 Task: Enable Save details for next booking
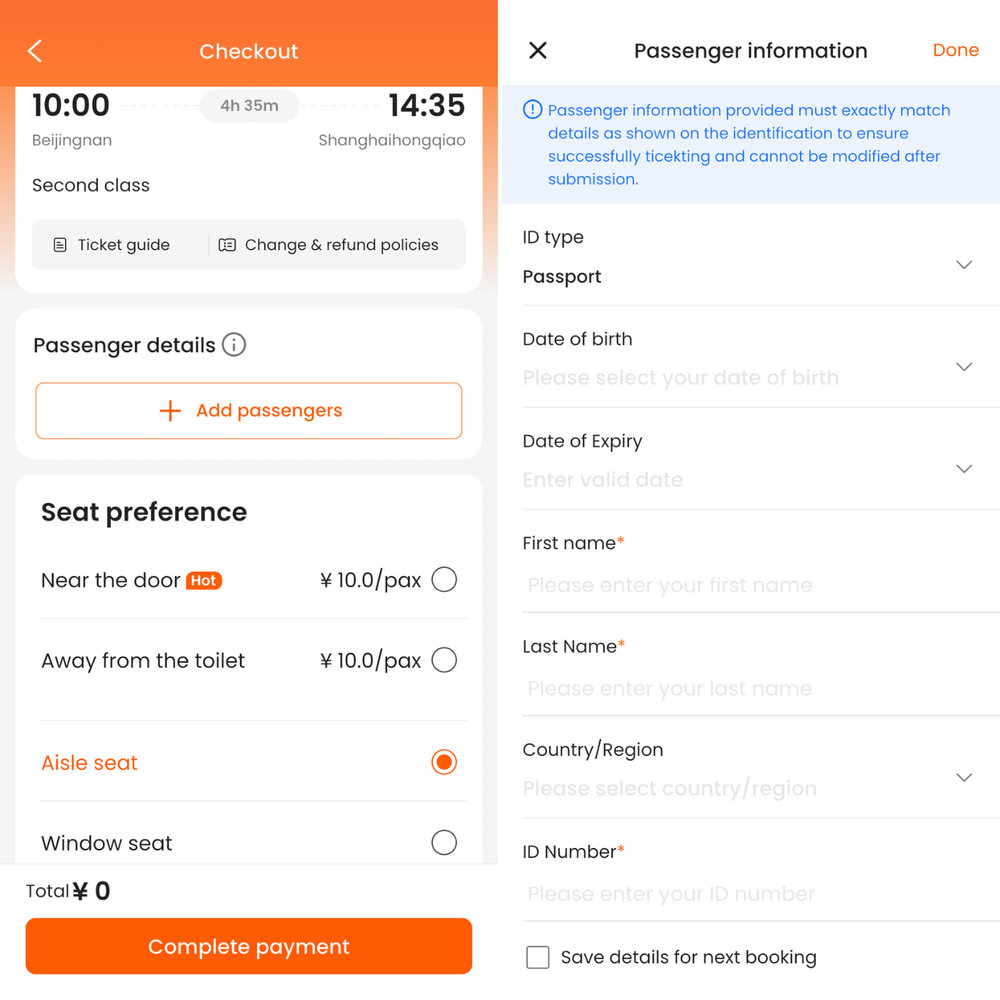(x=538, y=957)
